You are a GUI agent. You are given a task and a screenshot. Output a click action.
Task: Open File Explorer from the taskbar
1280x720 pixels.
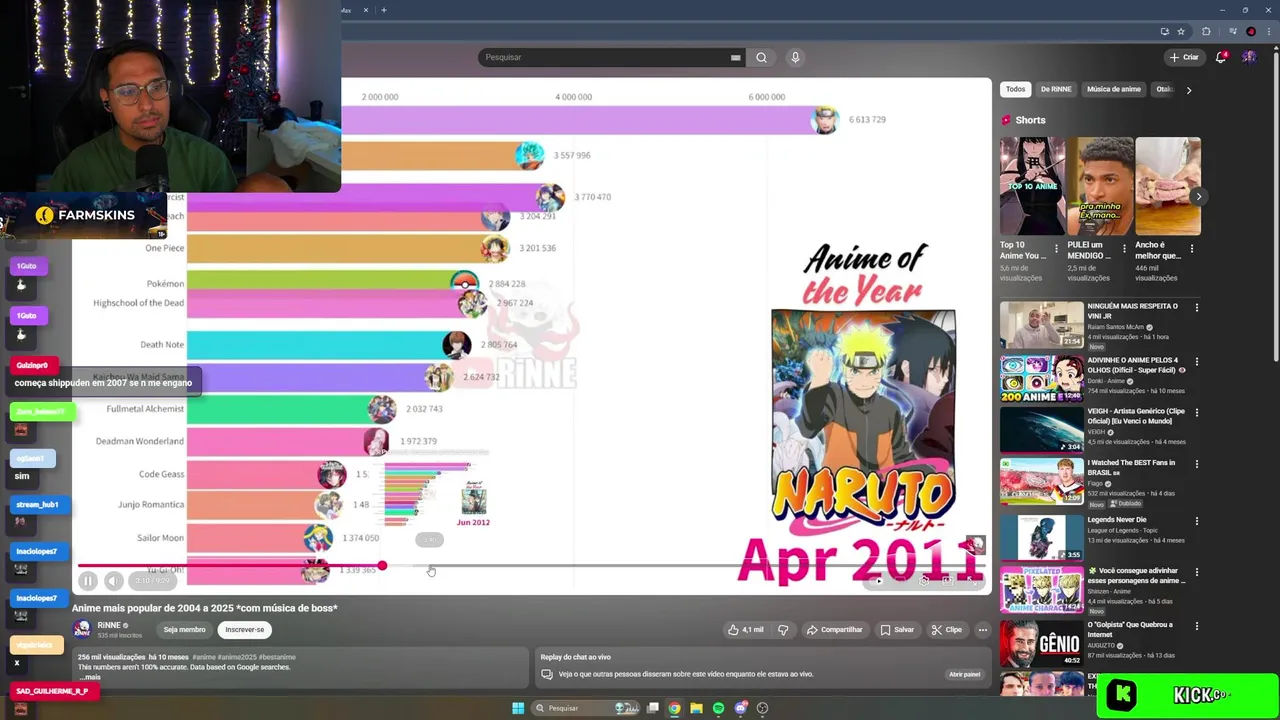coord(696,708)
